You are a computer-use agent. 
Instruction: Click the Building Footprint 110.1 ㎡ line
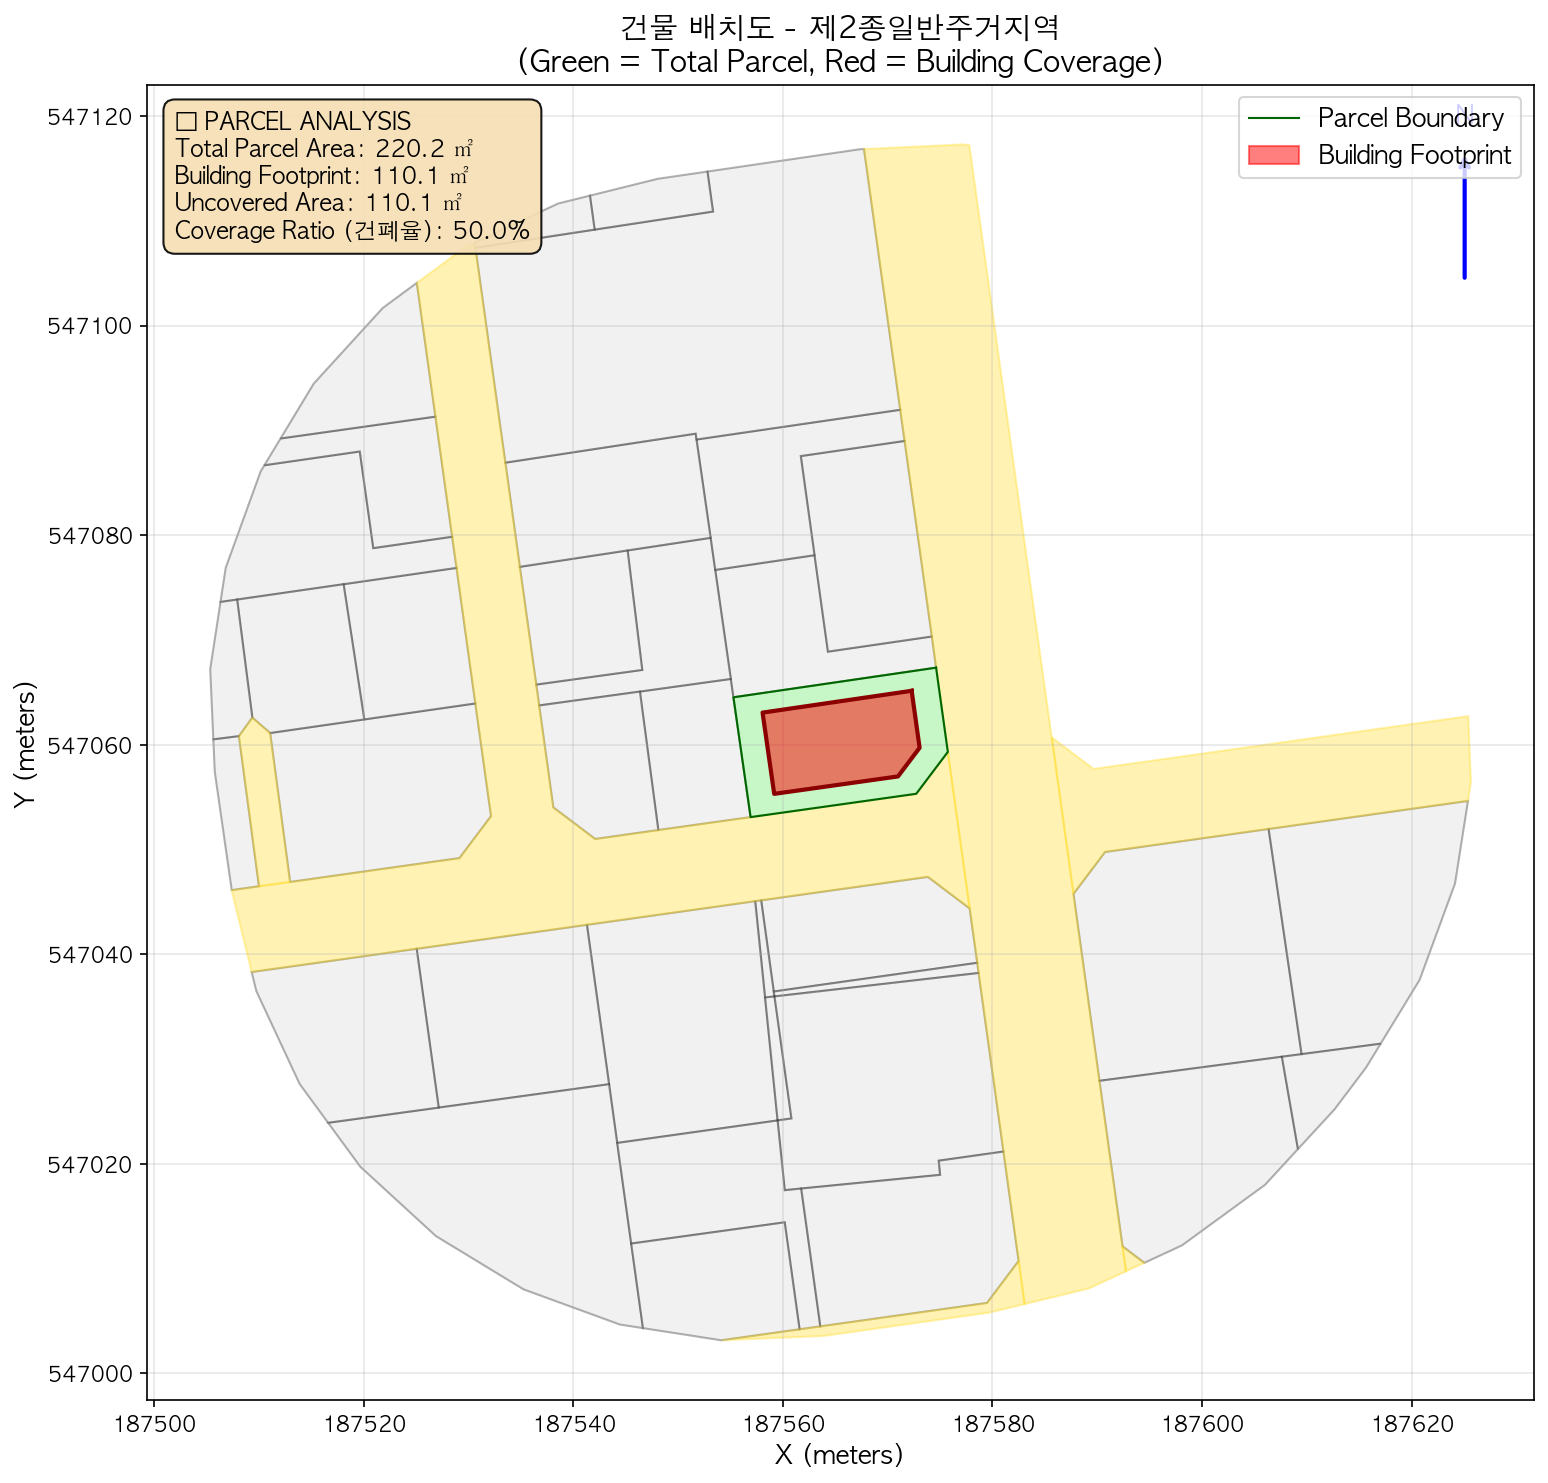point(321,176)
